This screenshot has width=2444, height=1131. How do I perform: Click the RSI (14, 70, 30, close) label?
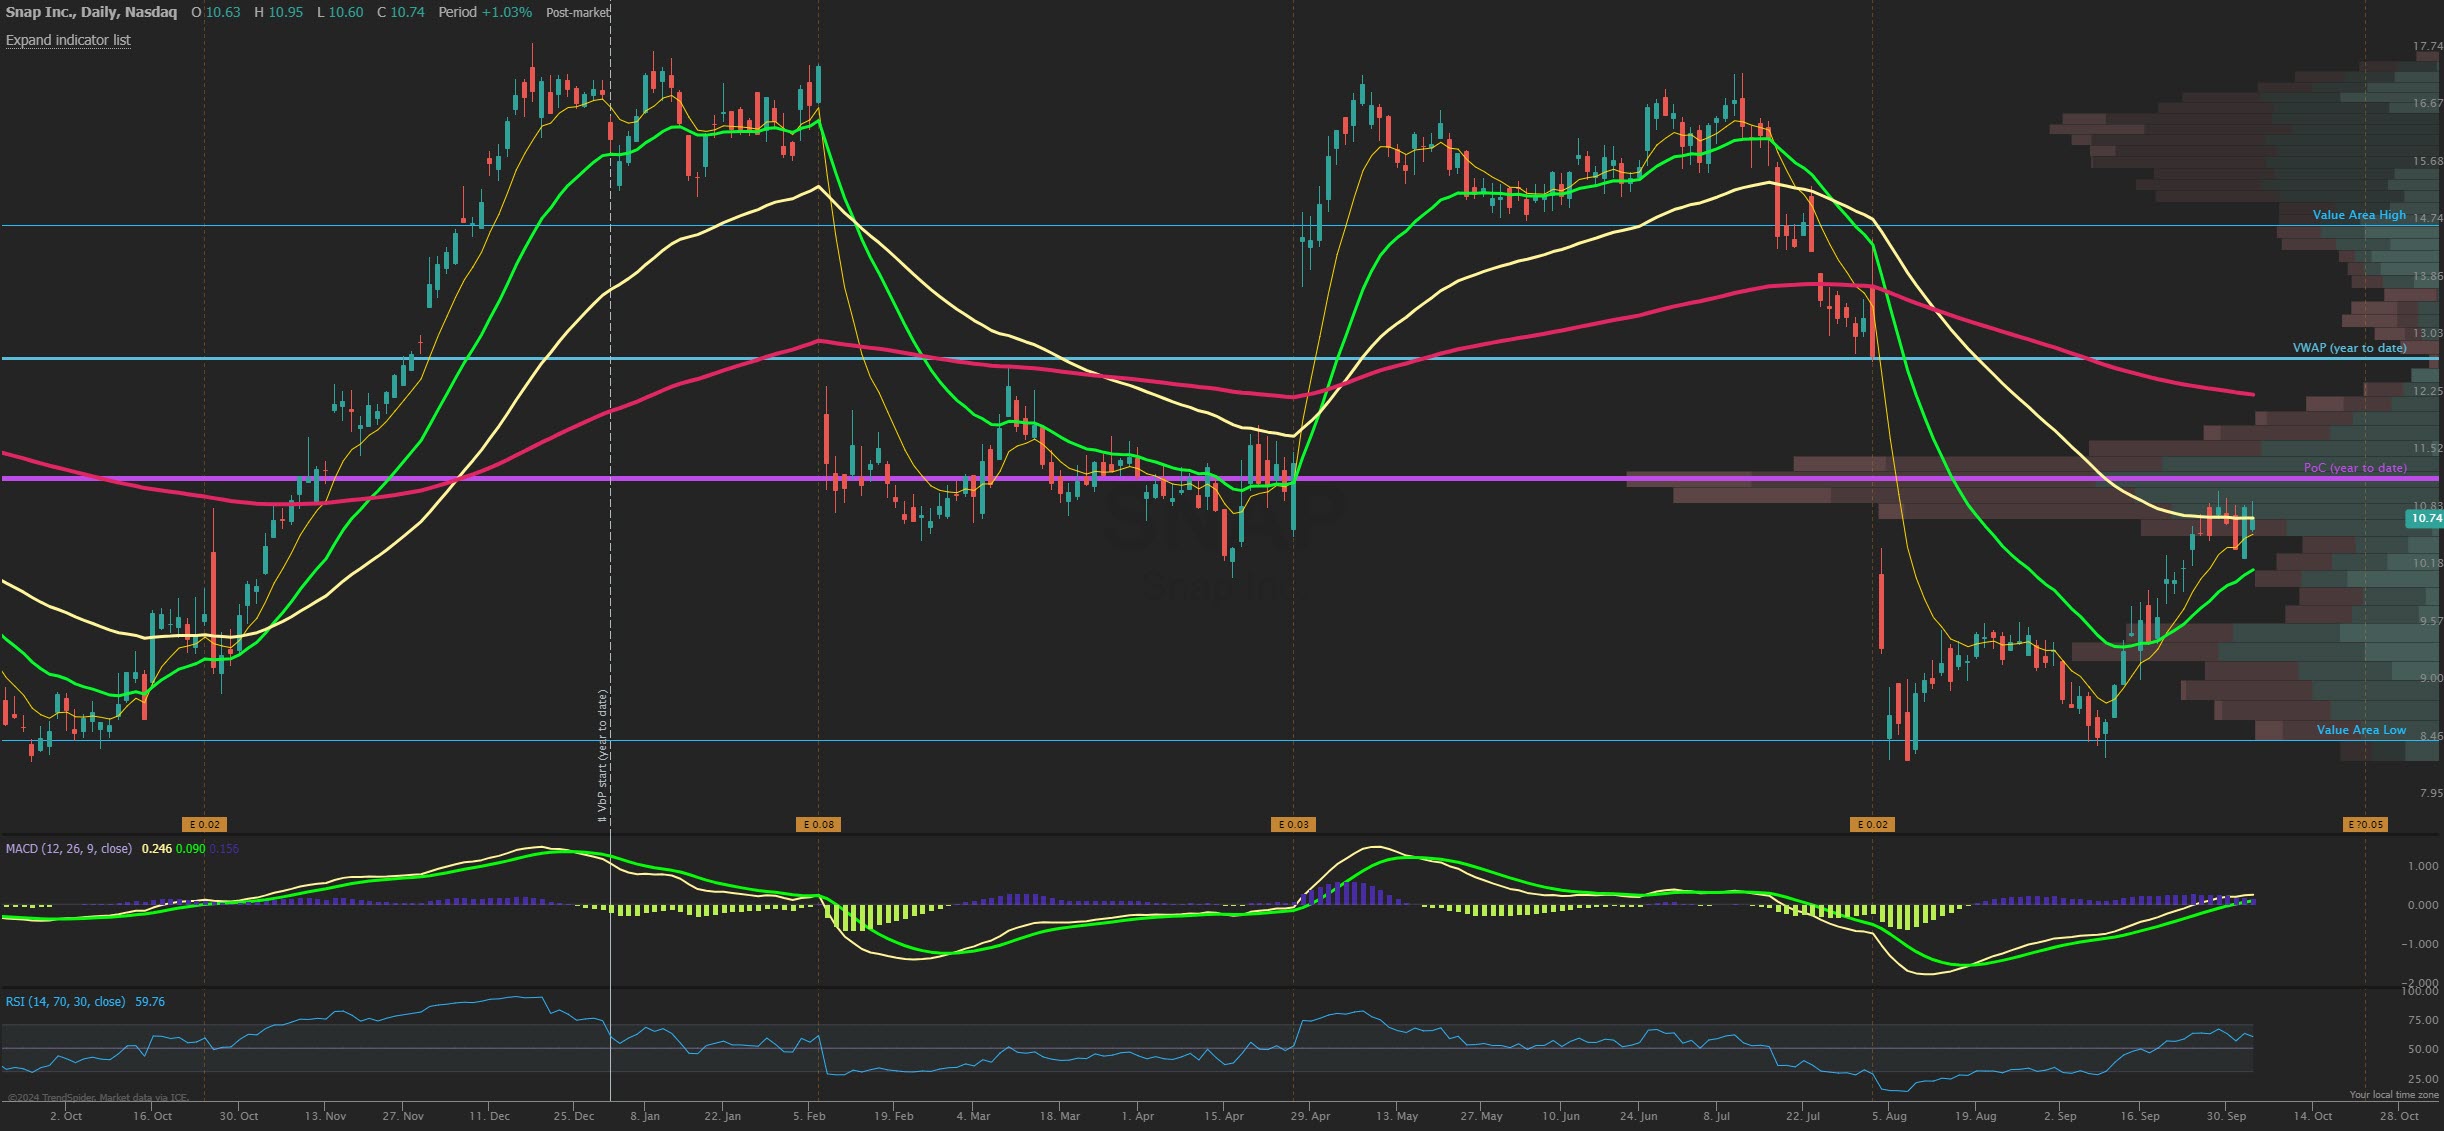click(66, 1002)
